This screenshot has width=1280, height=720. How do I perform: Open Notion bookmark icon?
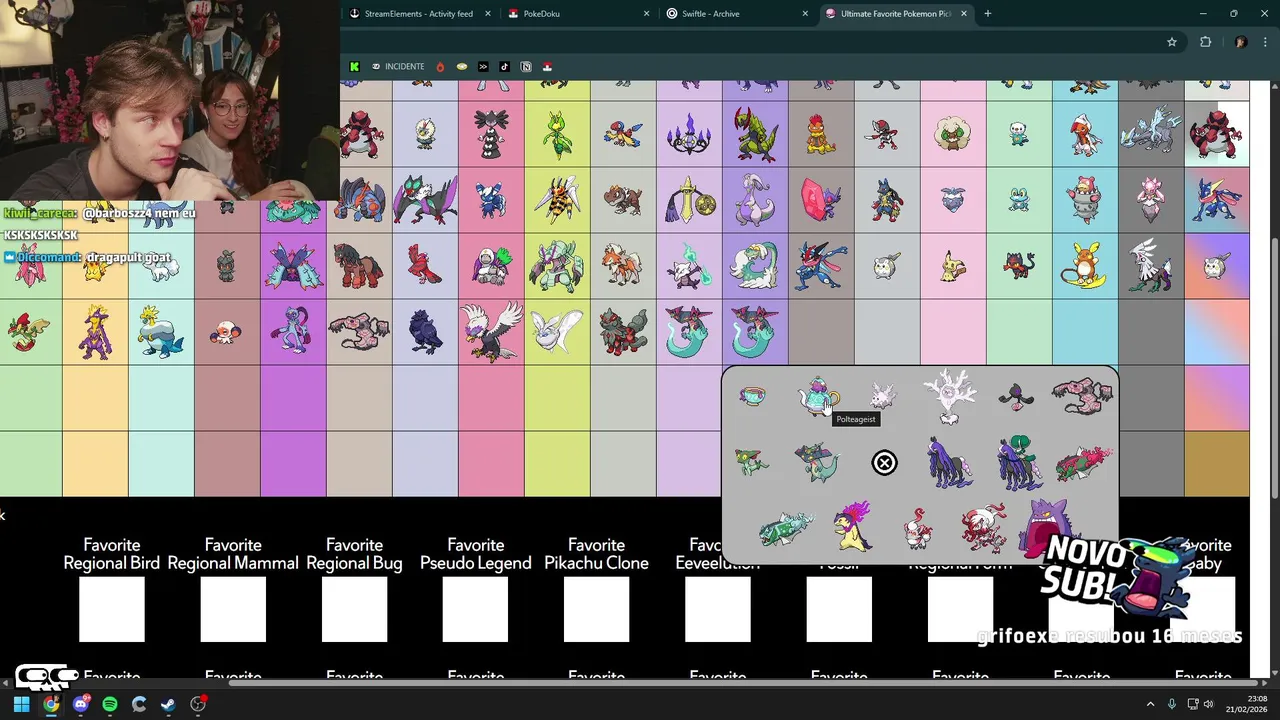pyautogui.click(x=526, y=67)
